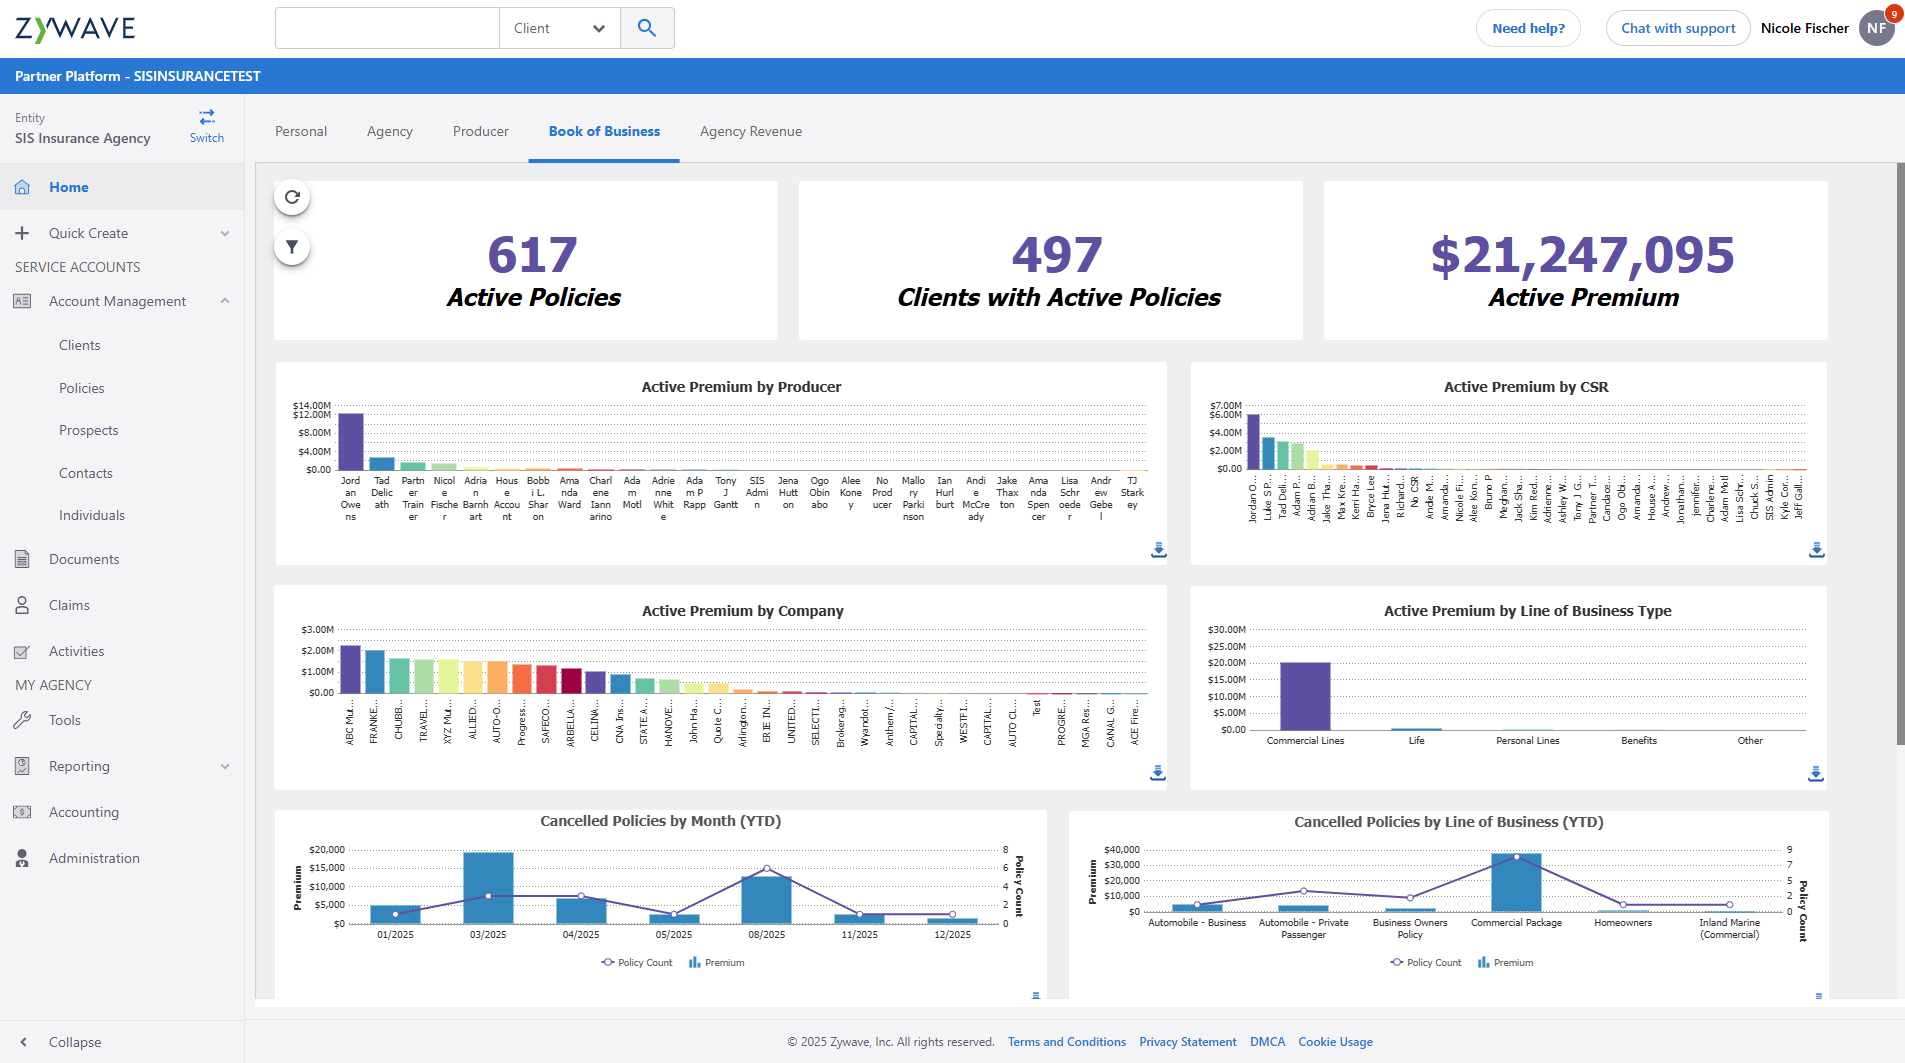Download the Active Premium by CSR chart
The height and width of the screenshot is (1063, 1905).
1816,550
